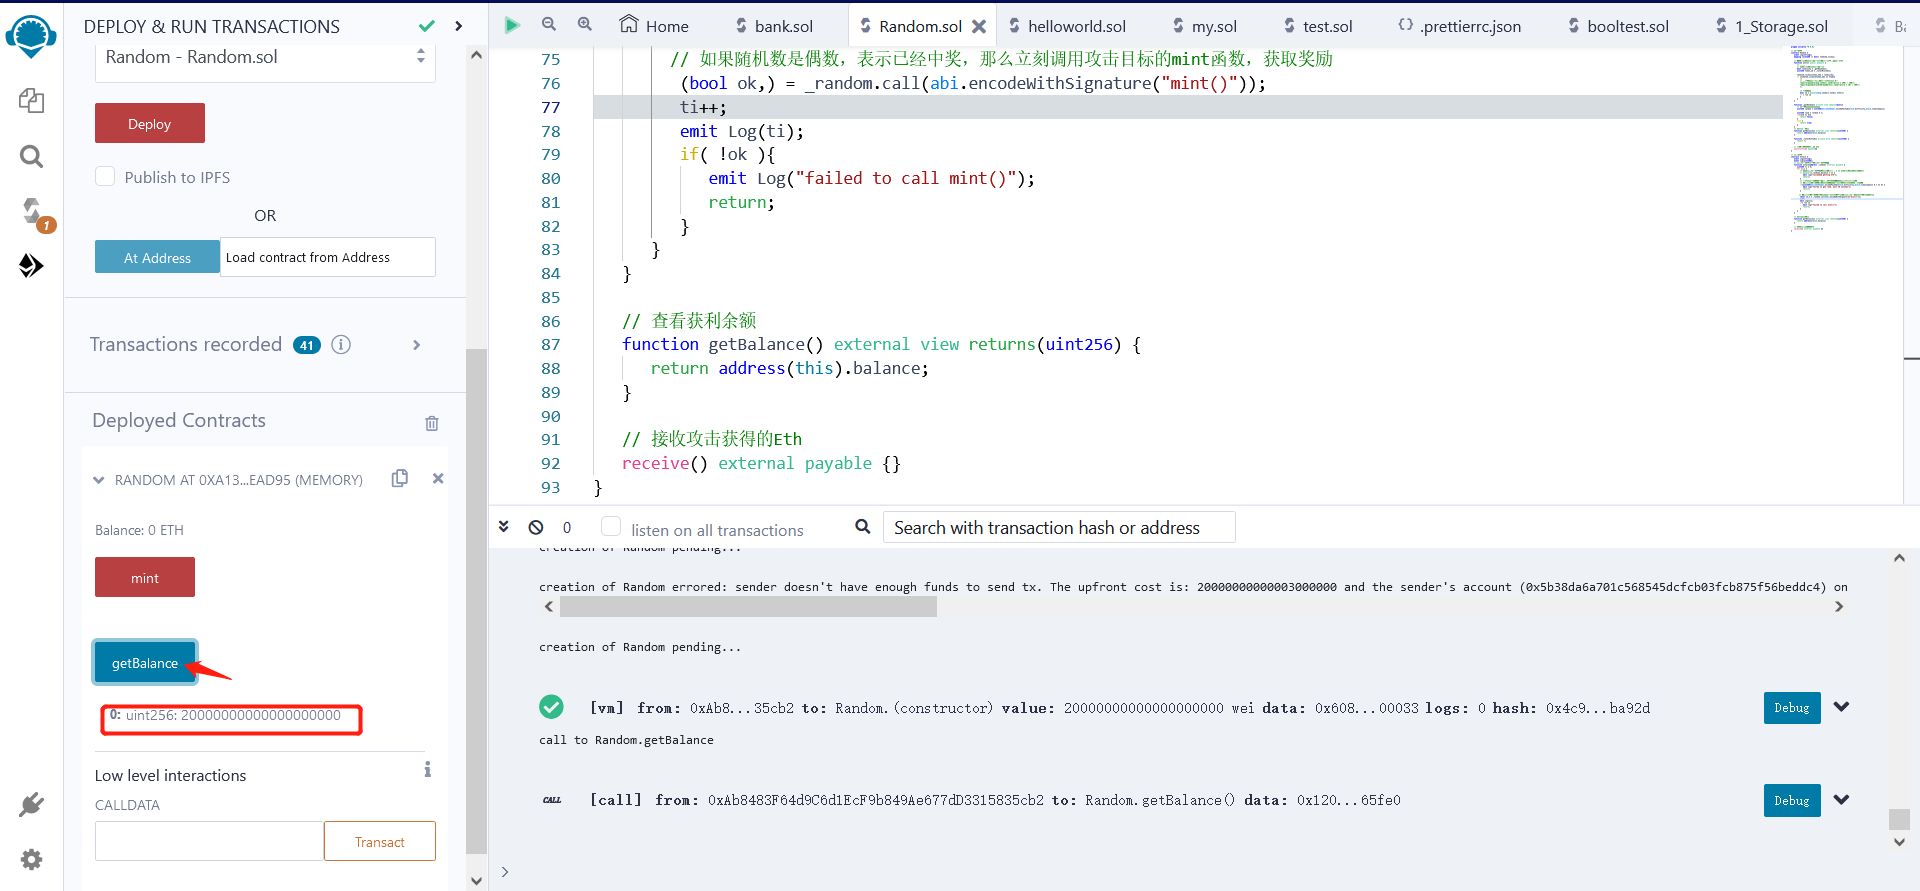Delete all deployed contracts with trash icon
The image size is (1920, 891).
pos(432,423)
